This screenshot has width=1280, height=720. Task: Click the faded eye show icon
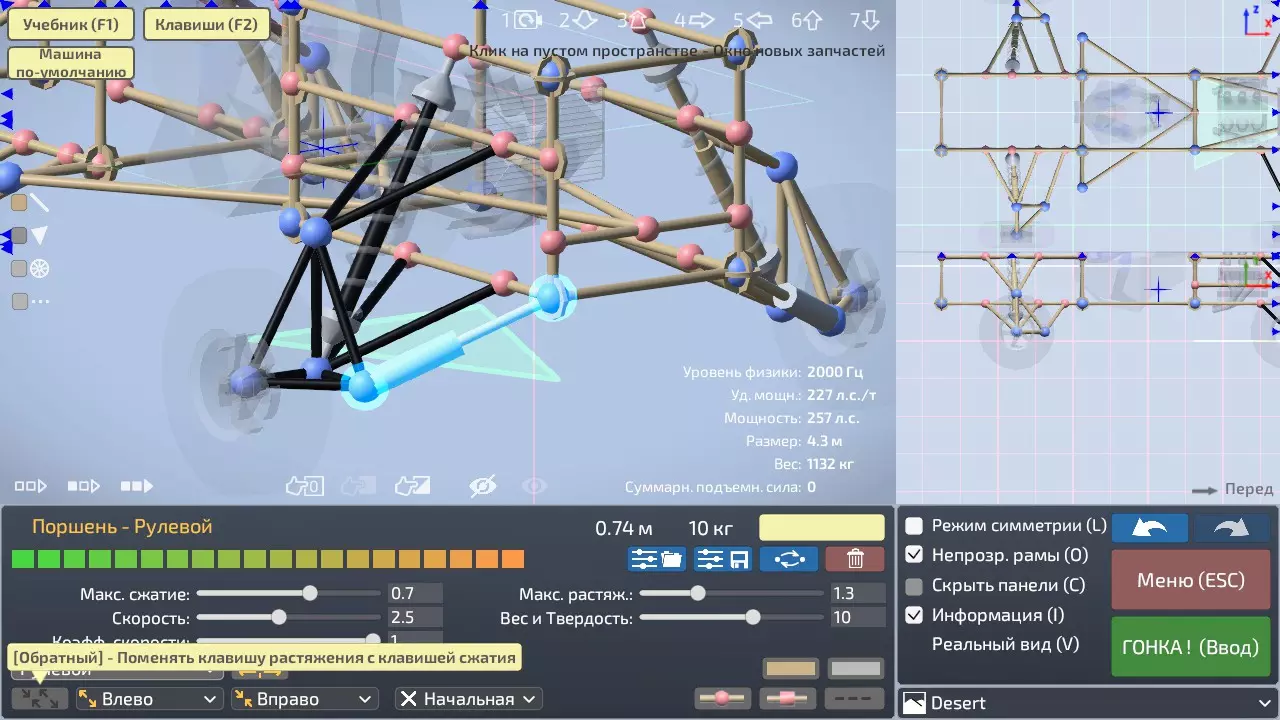(x=535, y=487)
